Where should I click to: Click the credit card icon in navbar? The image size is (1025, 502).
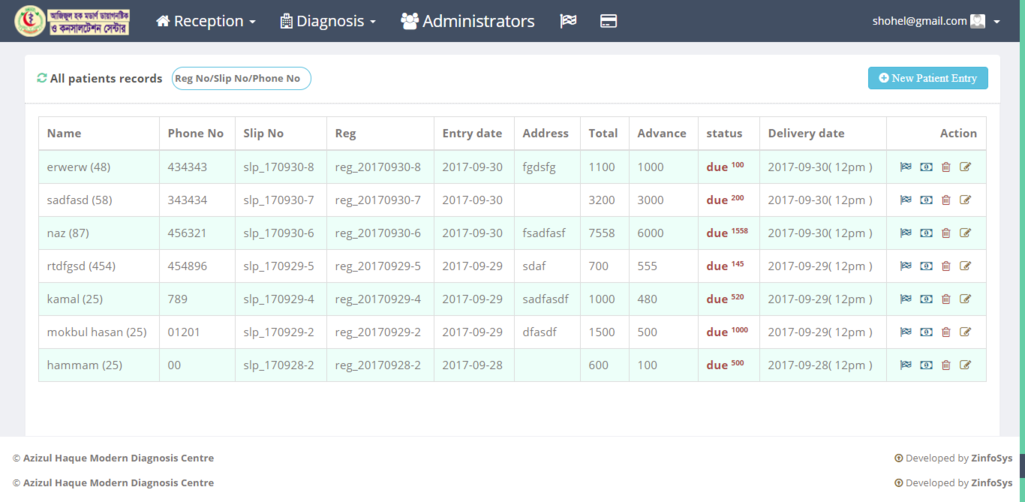608,21
